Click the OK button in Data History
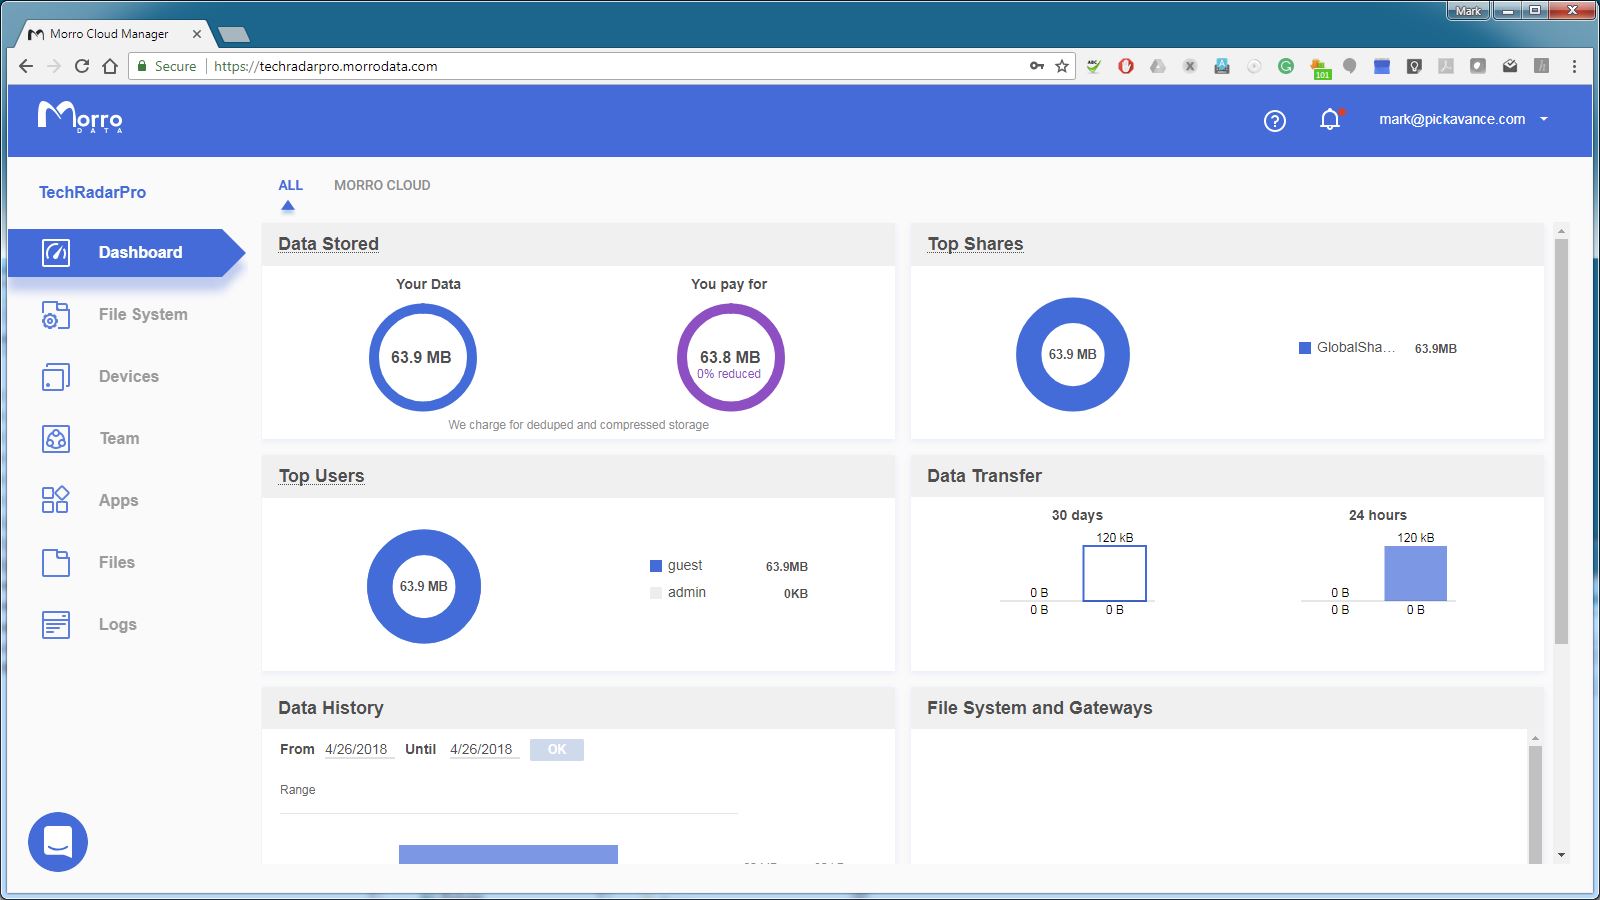1600x900 pixels. [x=557, y=749]
